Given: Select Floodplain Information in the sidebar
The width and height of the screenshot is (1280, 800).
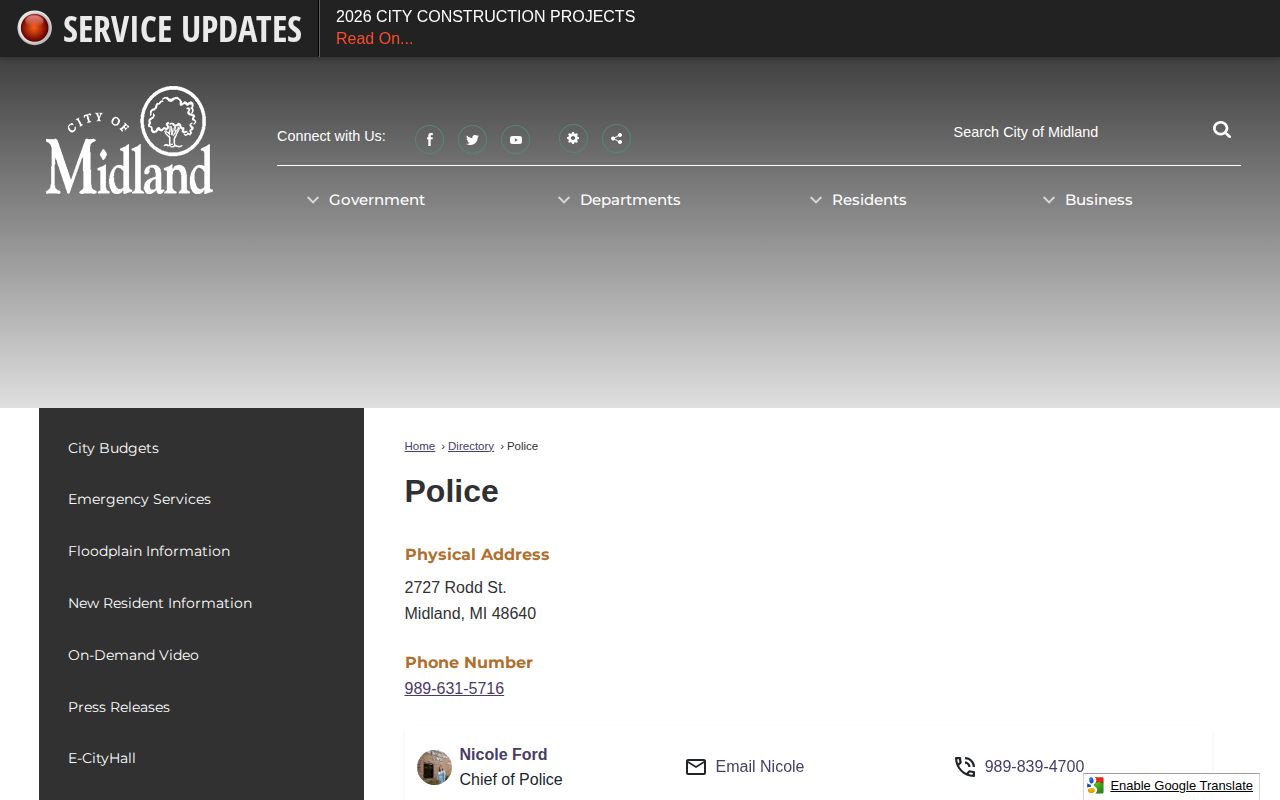Looking at the screenshot, I should 149,551.
